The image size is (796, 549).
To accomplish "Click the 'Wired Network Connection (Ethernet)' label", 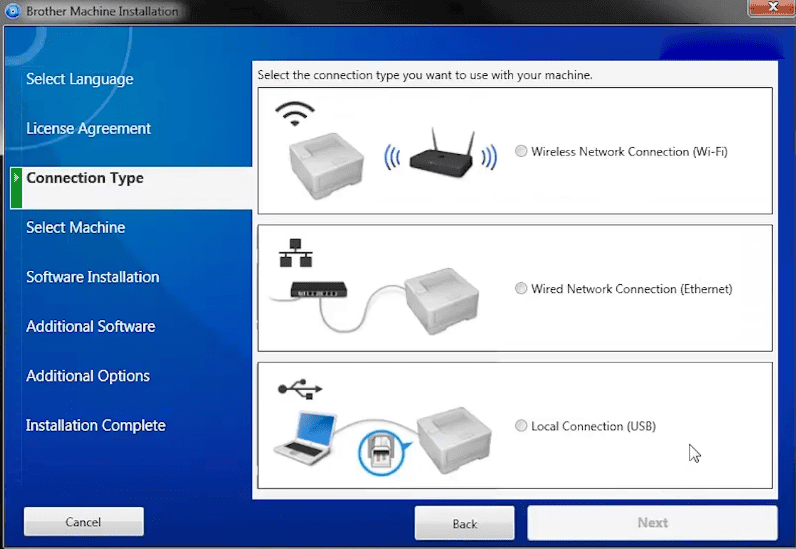I will coord(632,288).
